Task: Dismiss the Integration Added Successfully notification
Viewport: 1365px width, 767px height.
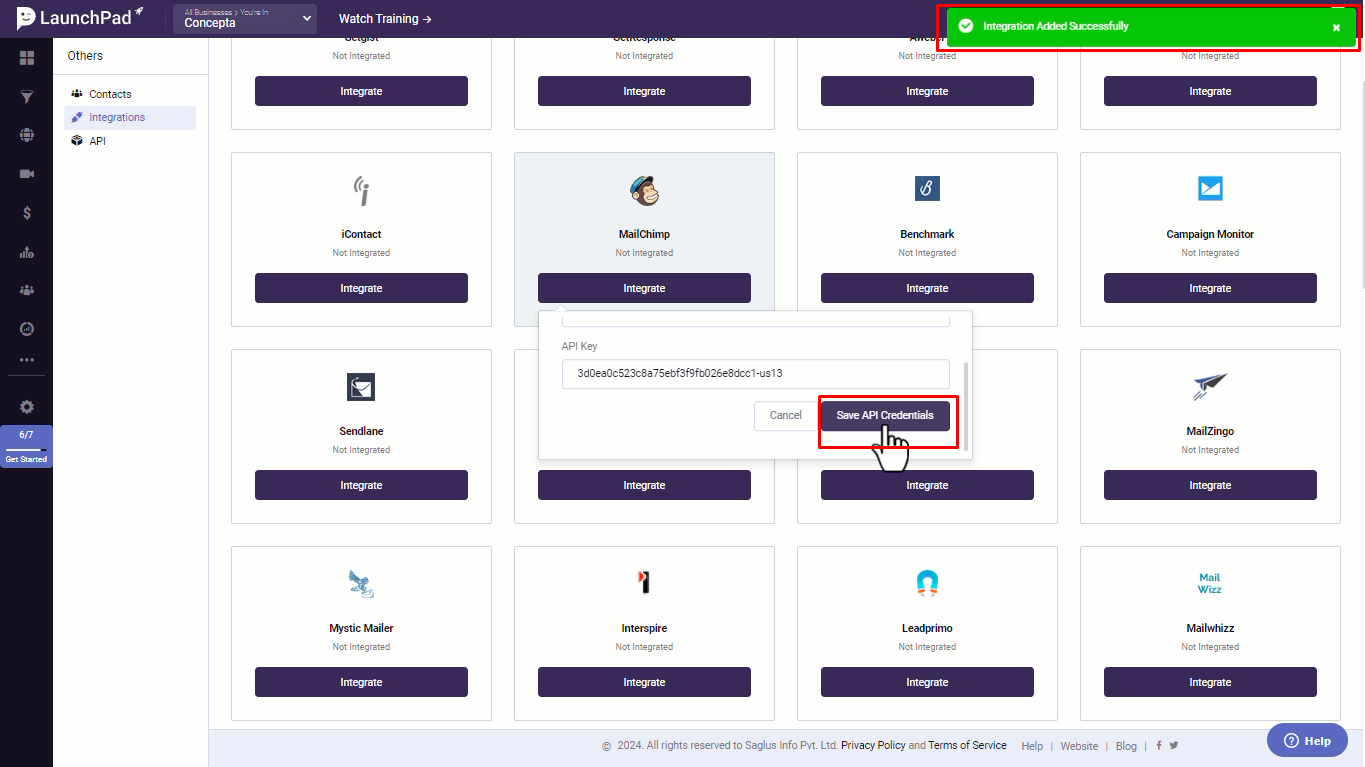Action: (1336, 28)
